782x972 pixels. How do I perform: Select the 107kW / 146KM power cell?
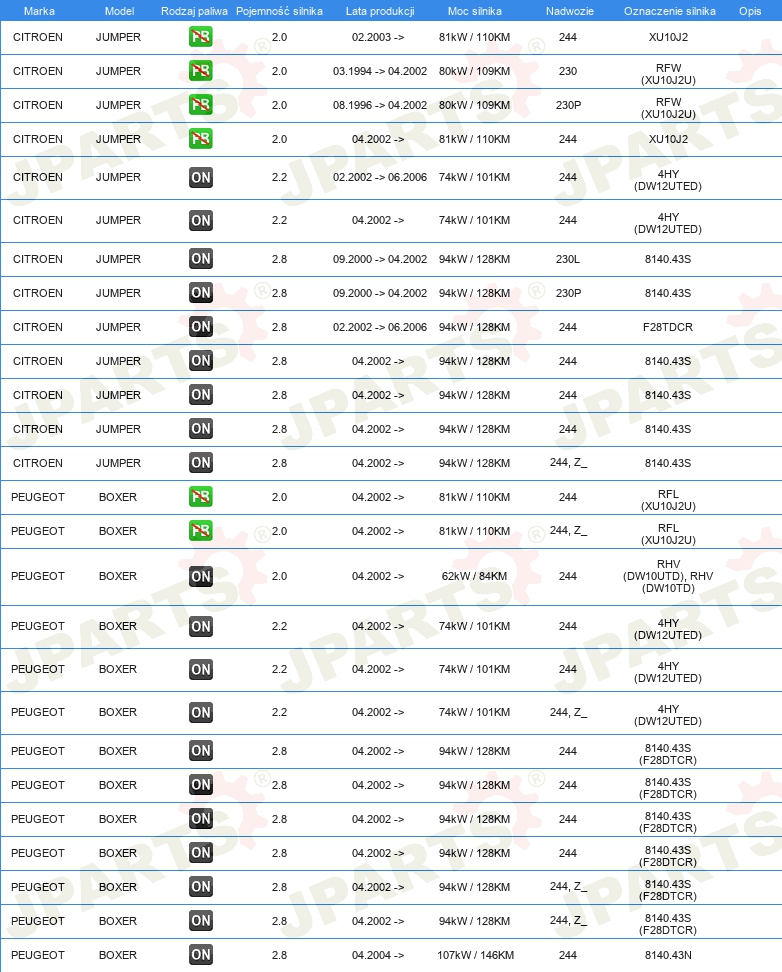(476, 955)
